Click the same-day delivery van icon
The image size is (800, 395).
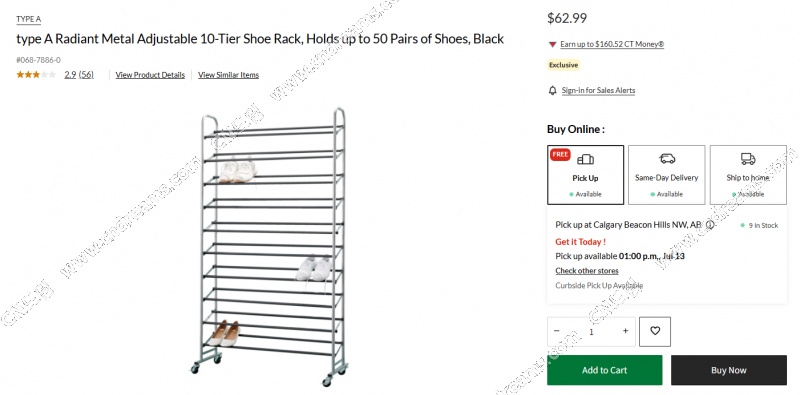pyautogui.click(x=667, y=159)
